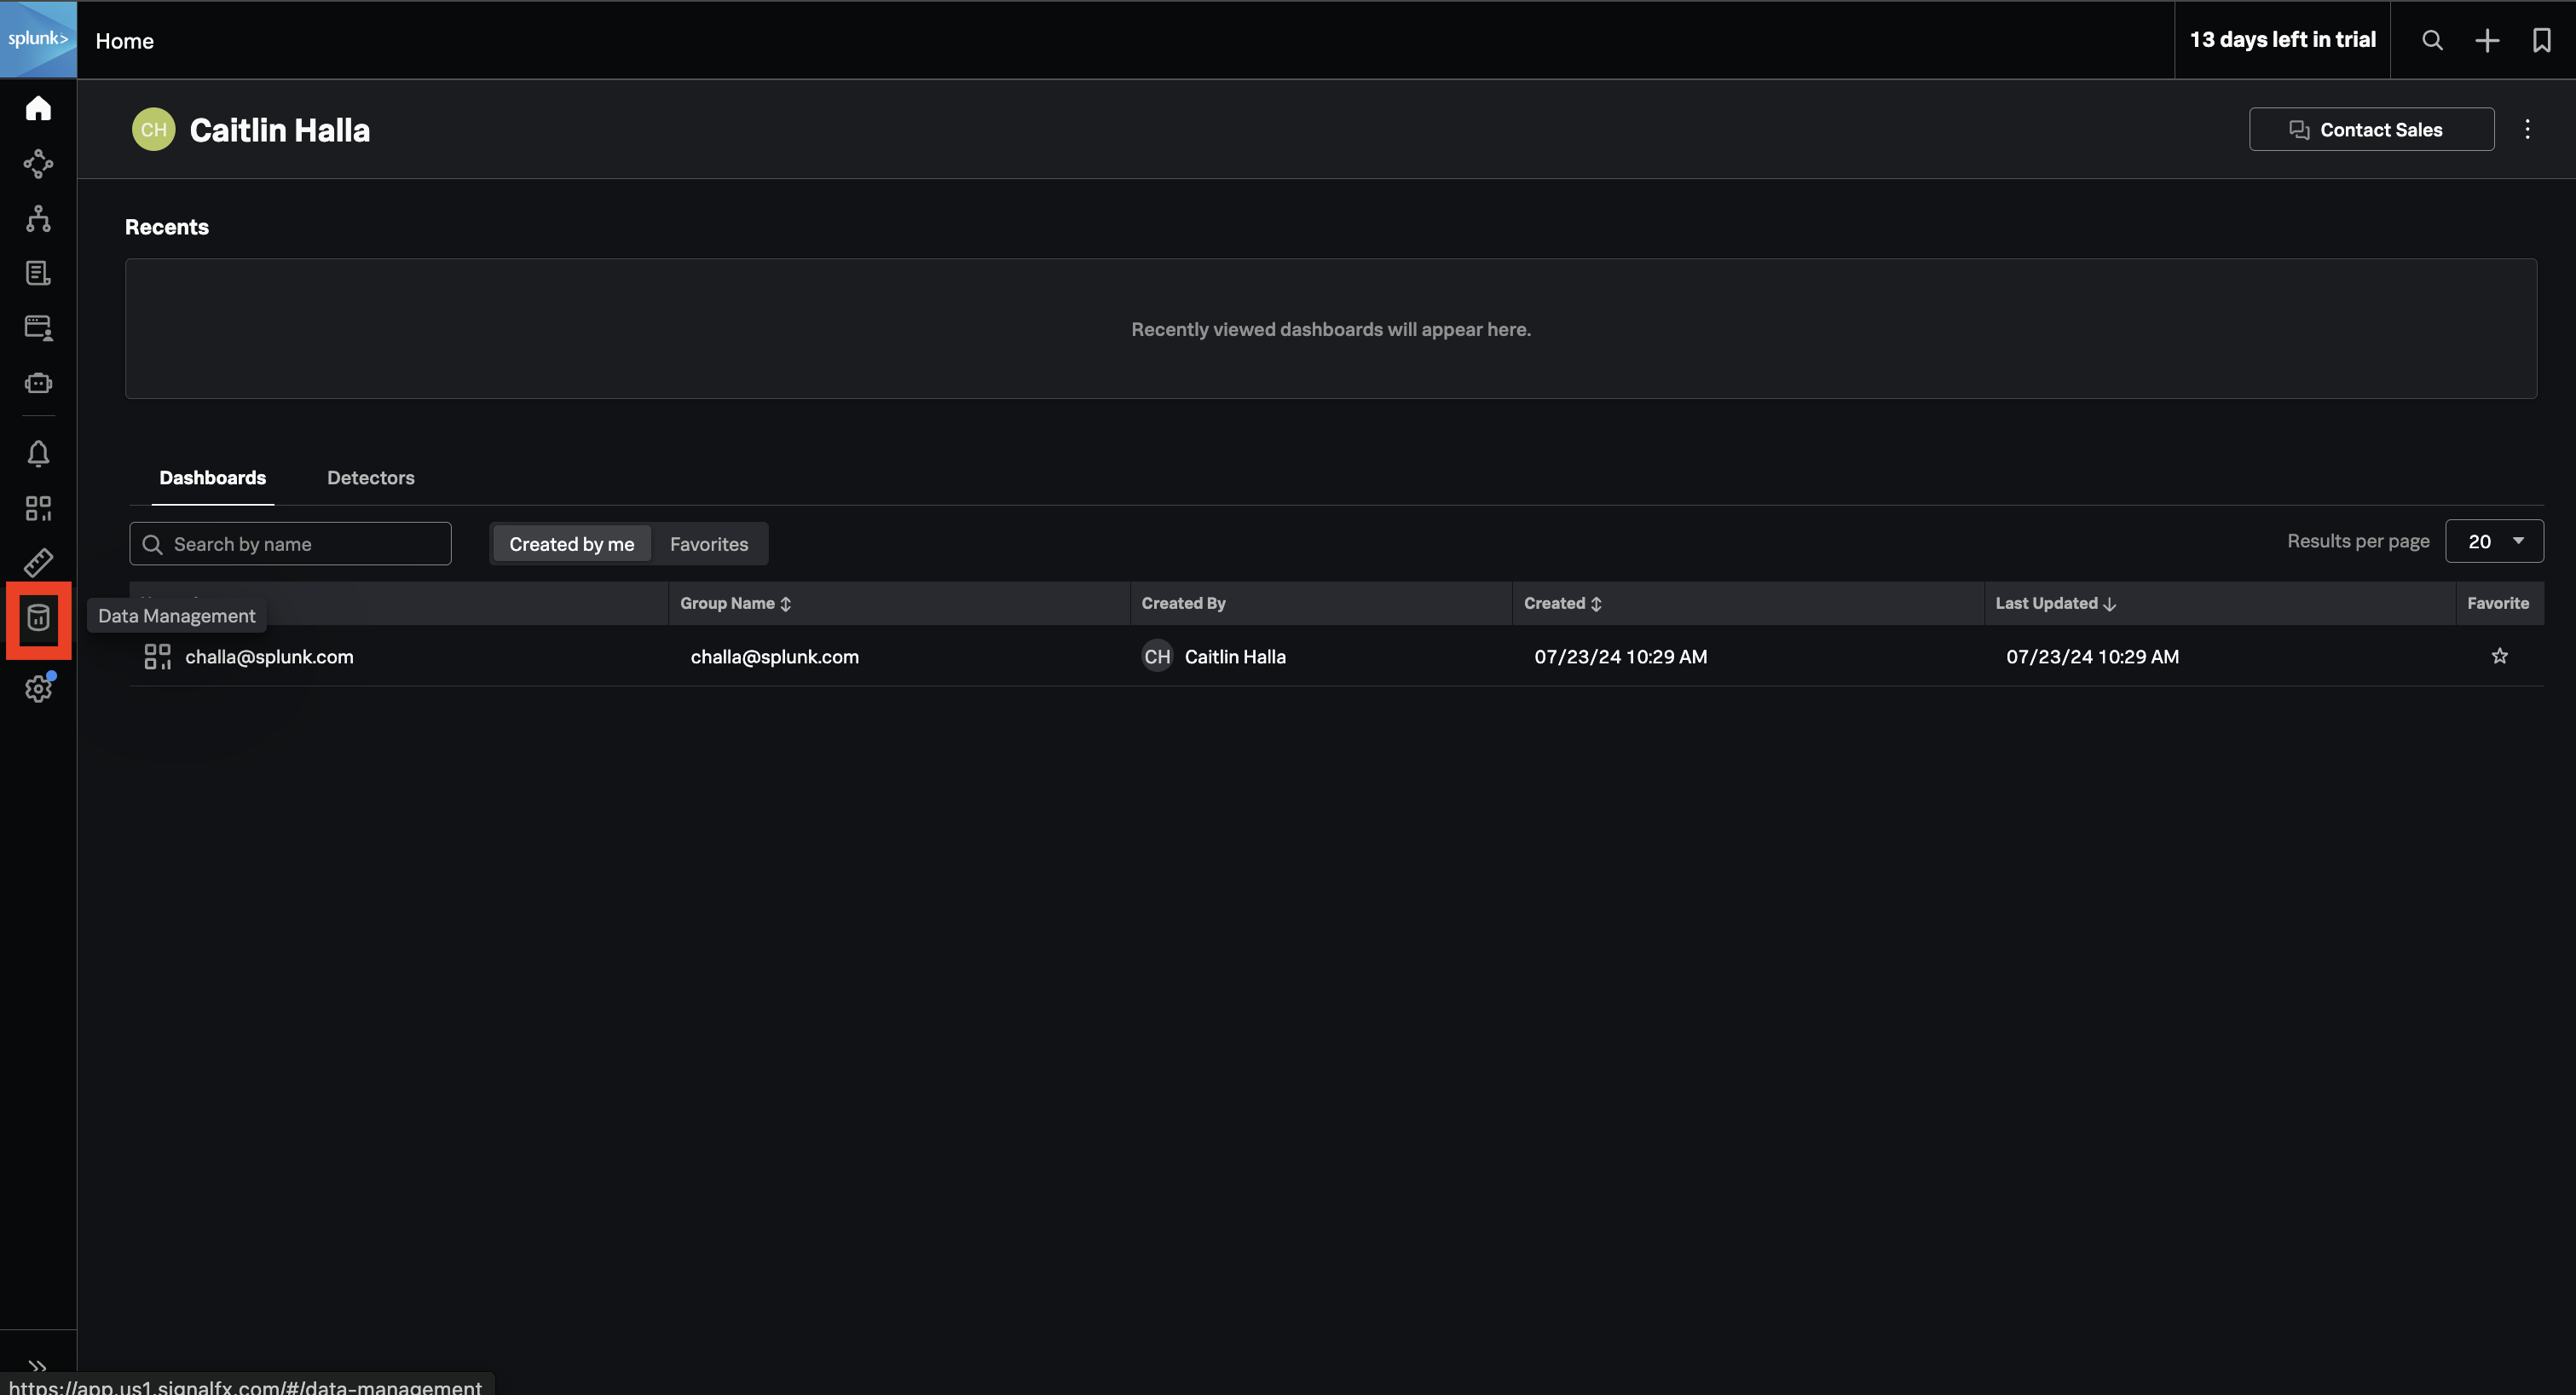Switch to the Detectors tab

[370, 477]
